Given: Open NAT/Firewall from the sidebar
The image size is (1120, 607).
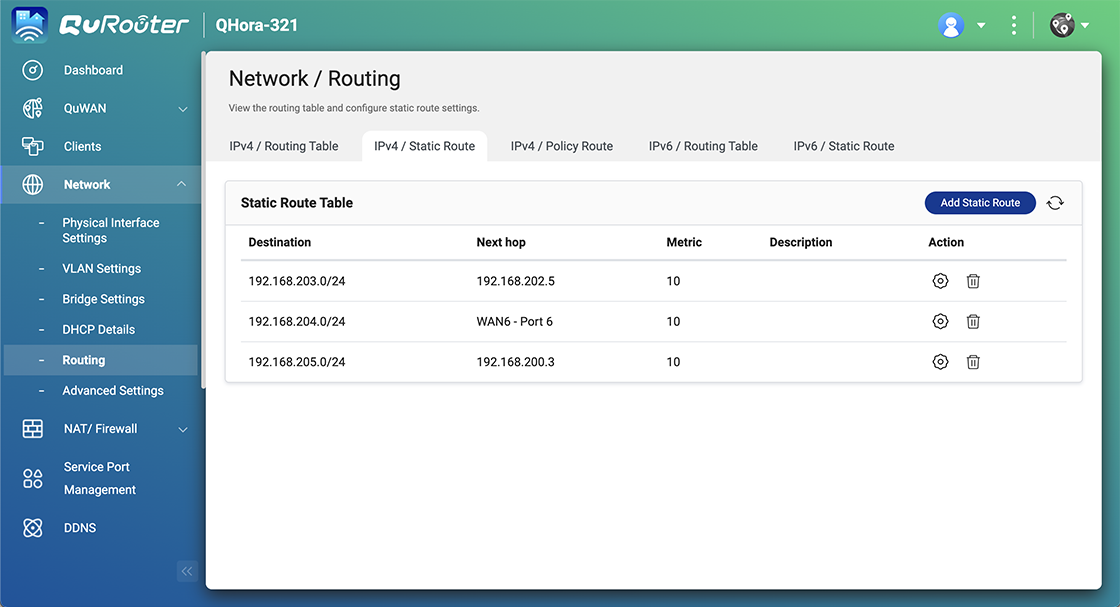Looking at the screenshot, I should [x=100, y=428].
